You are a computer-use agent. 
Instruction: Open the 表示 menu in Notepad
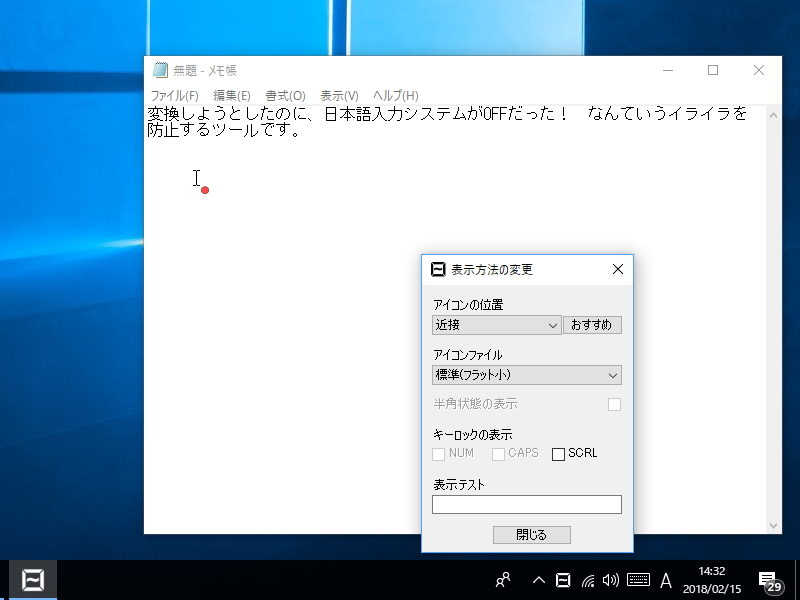click(x=337, y=94)
